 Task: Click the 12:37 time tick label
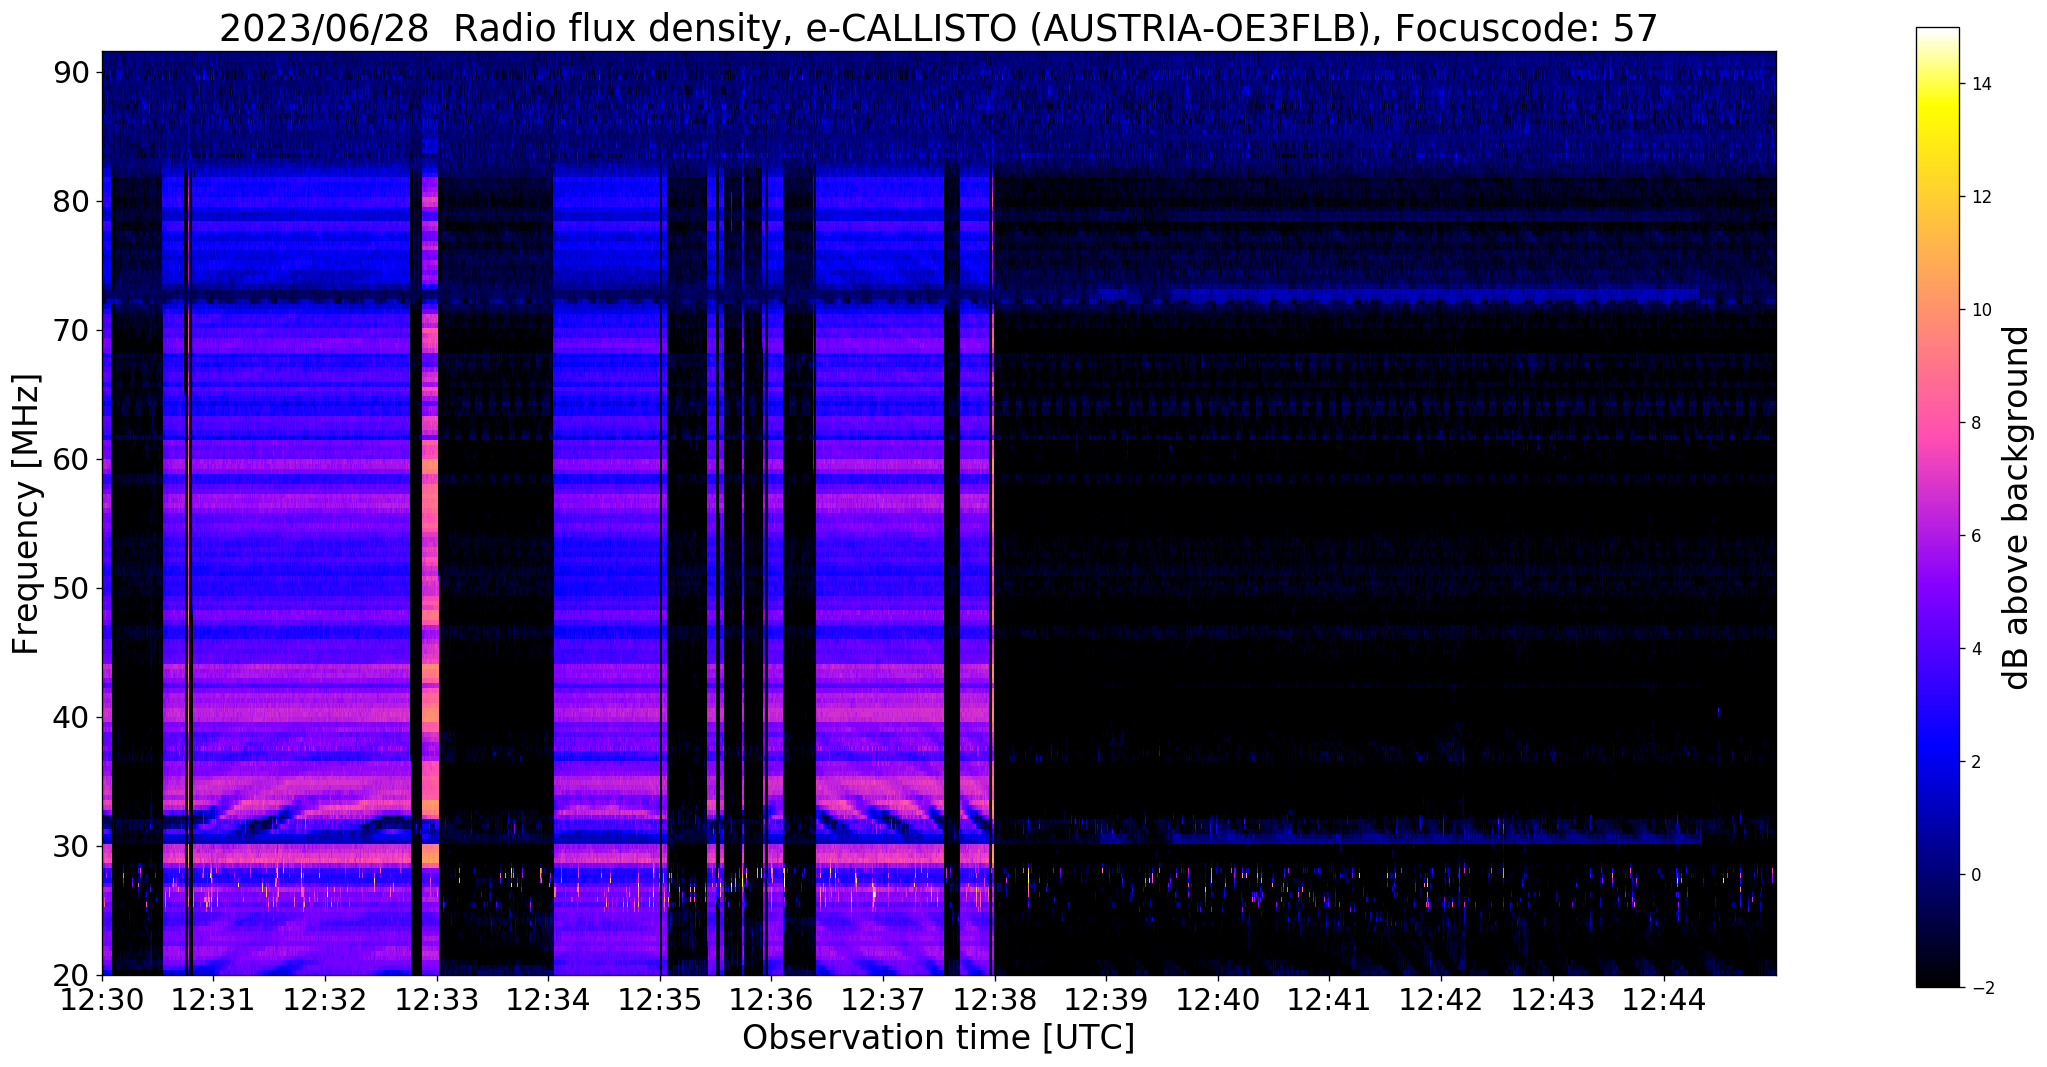[x=883, y=999]
